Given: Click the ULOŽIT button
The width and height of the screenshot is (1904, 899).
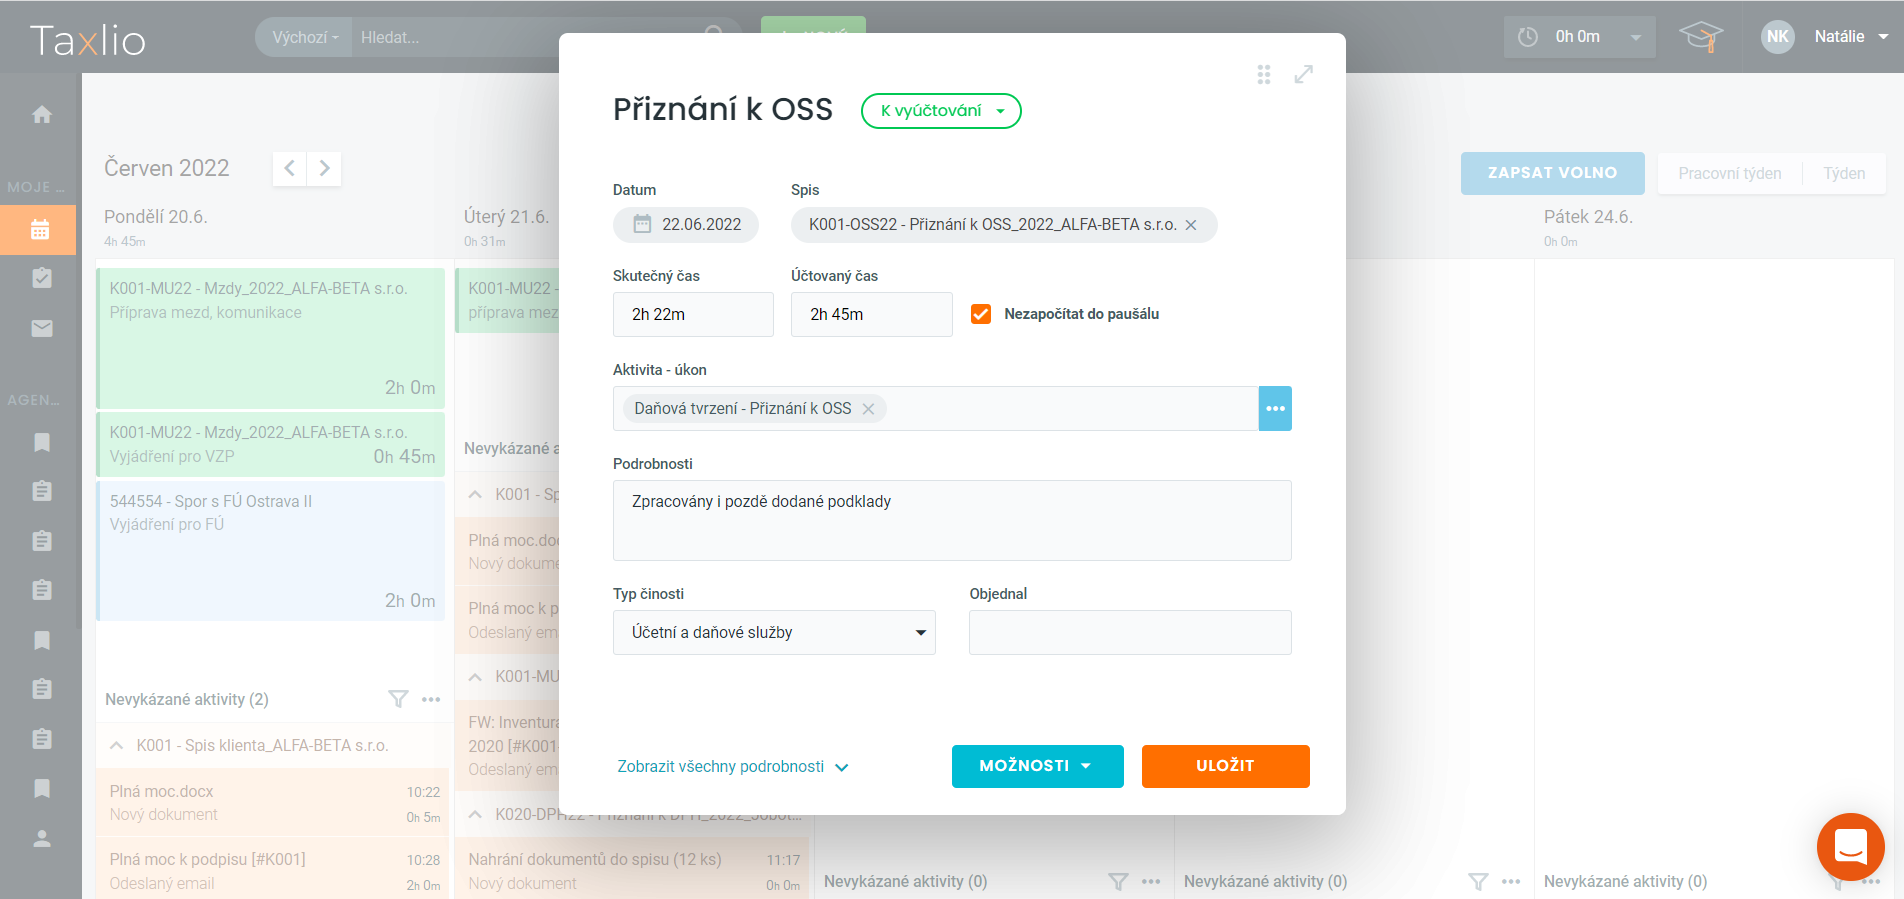Looking at the screenshot, I should (1225, 766).
